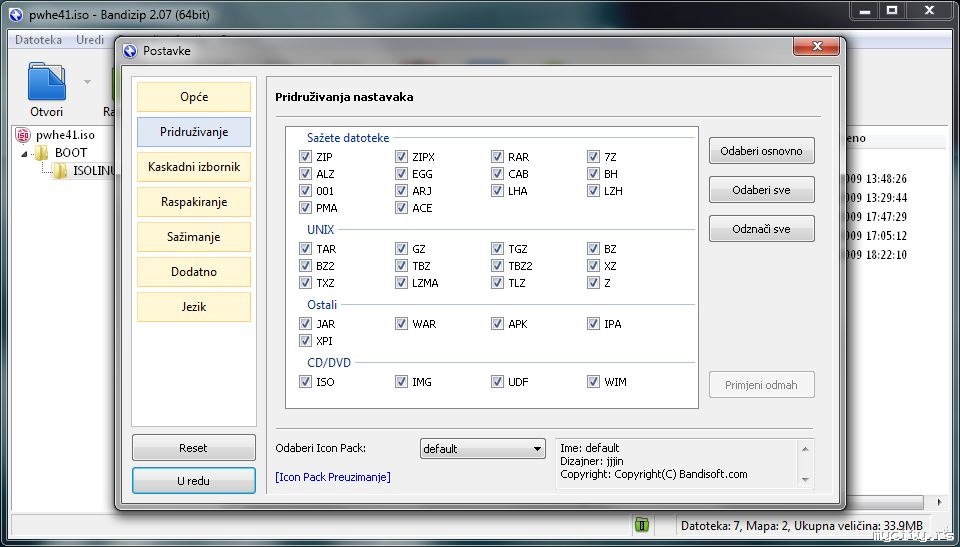Uncheck the 7Z extension checkbox
960x547 pixels.
(593, 157)
